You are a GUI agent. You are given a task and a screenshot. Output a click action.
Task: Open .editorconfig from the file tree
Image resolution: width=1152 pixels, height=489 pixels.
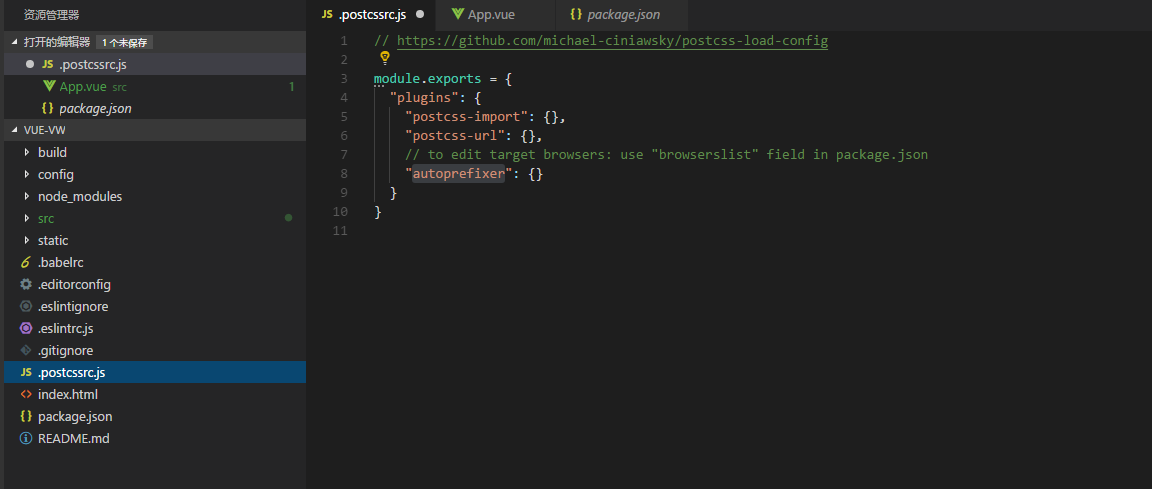tap(155, 284)
